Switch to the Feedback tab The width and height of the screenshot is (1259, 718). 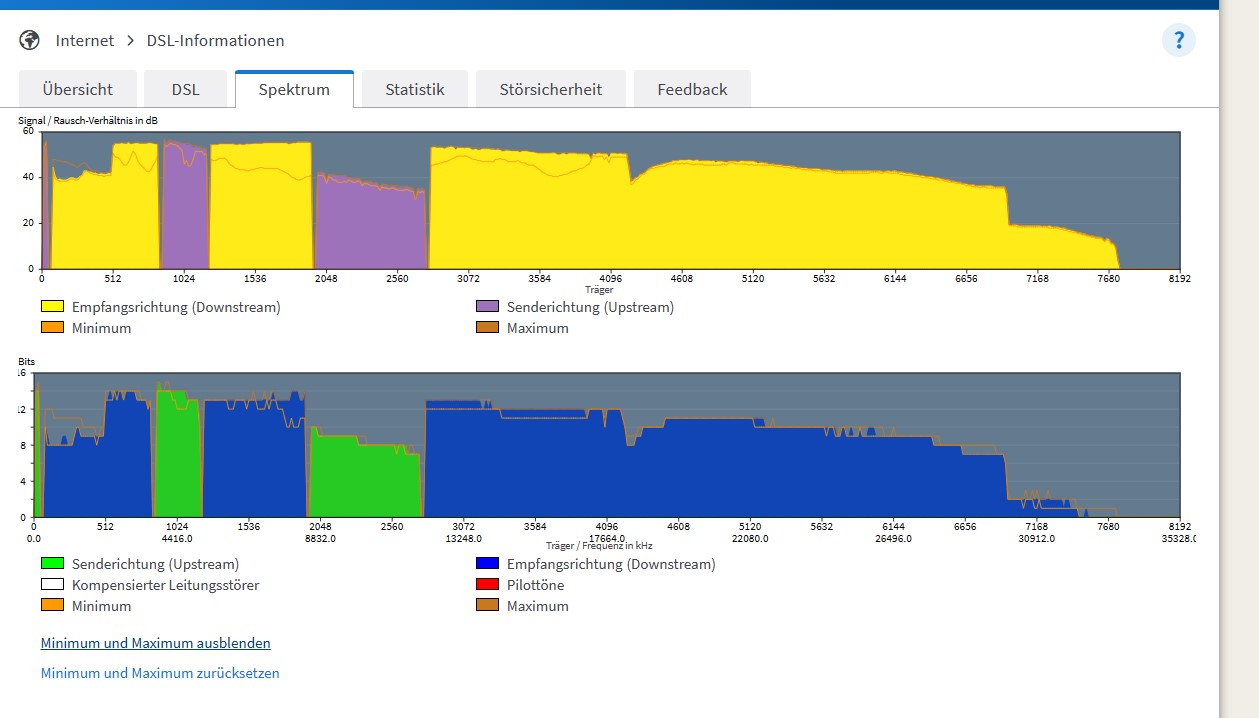[692, 89]
